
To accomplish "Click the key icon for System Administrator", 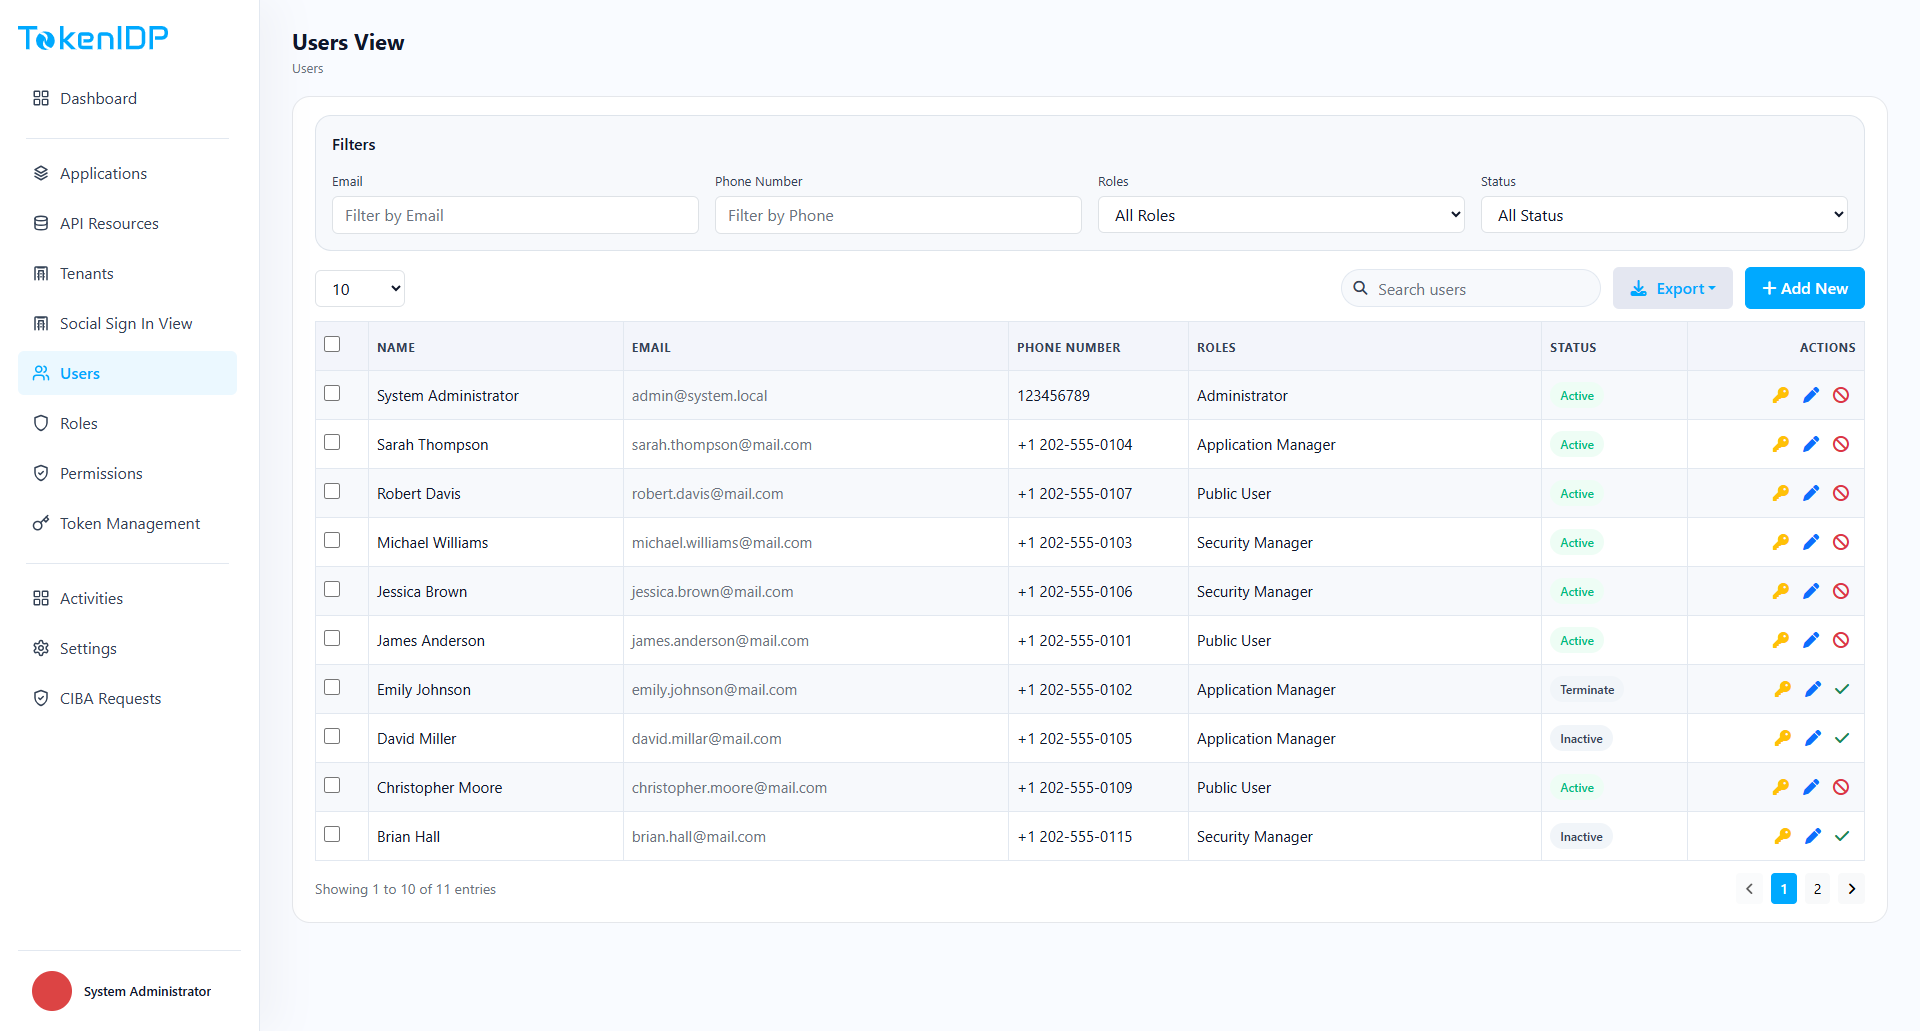I will [1781, 395].
